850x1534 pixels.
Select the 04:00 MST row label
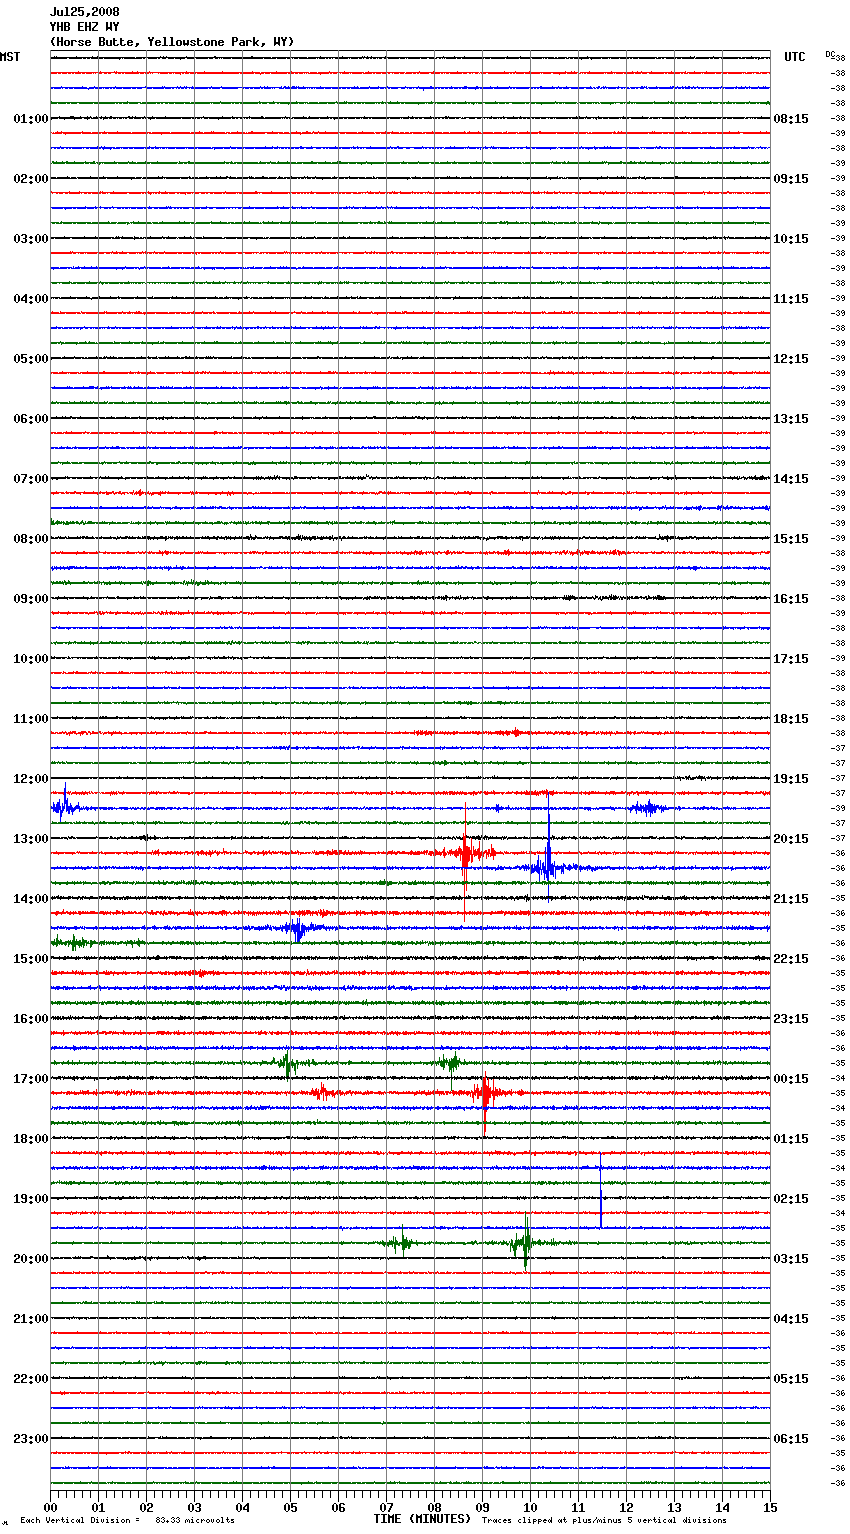[31, 299]
